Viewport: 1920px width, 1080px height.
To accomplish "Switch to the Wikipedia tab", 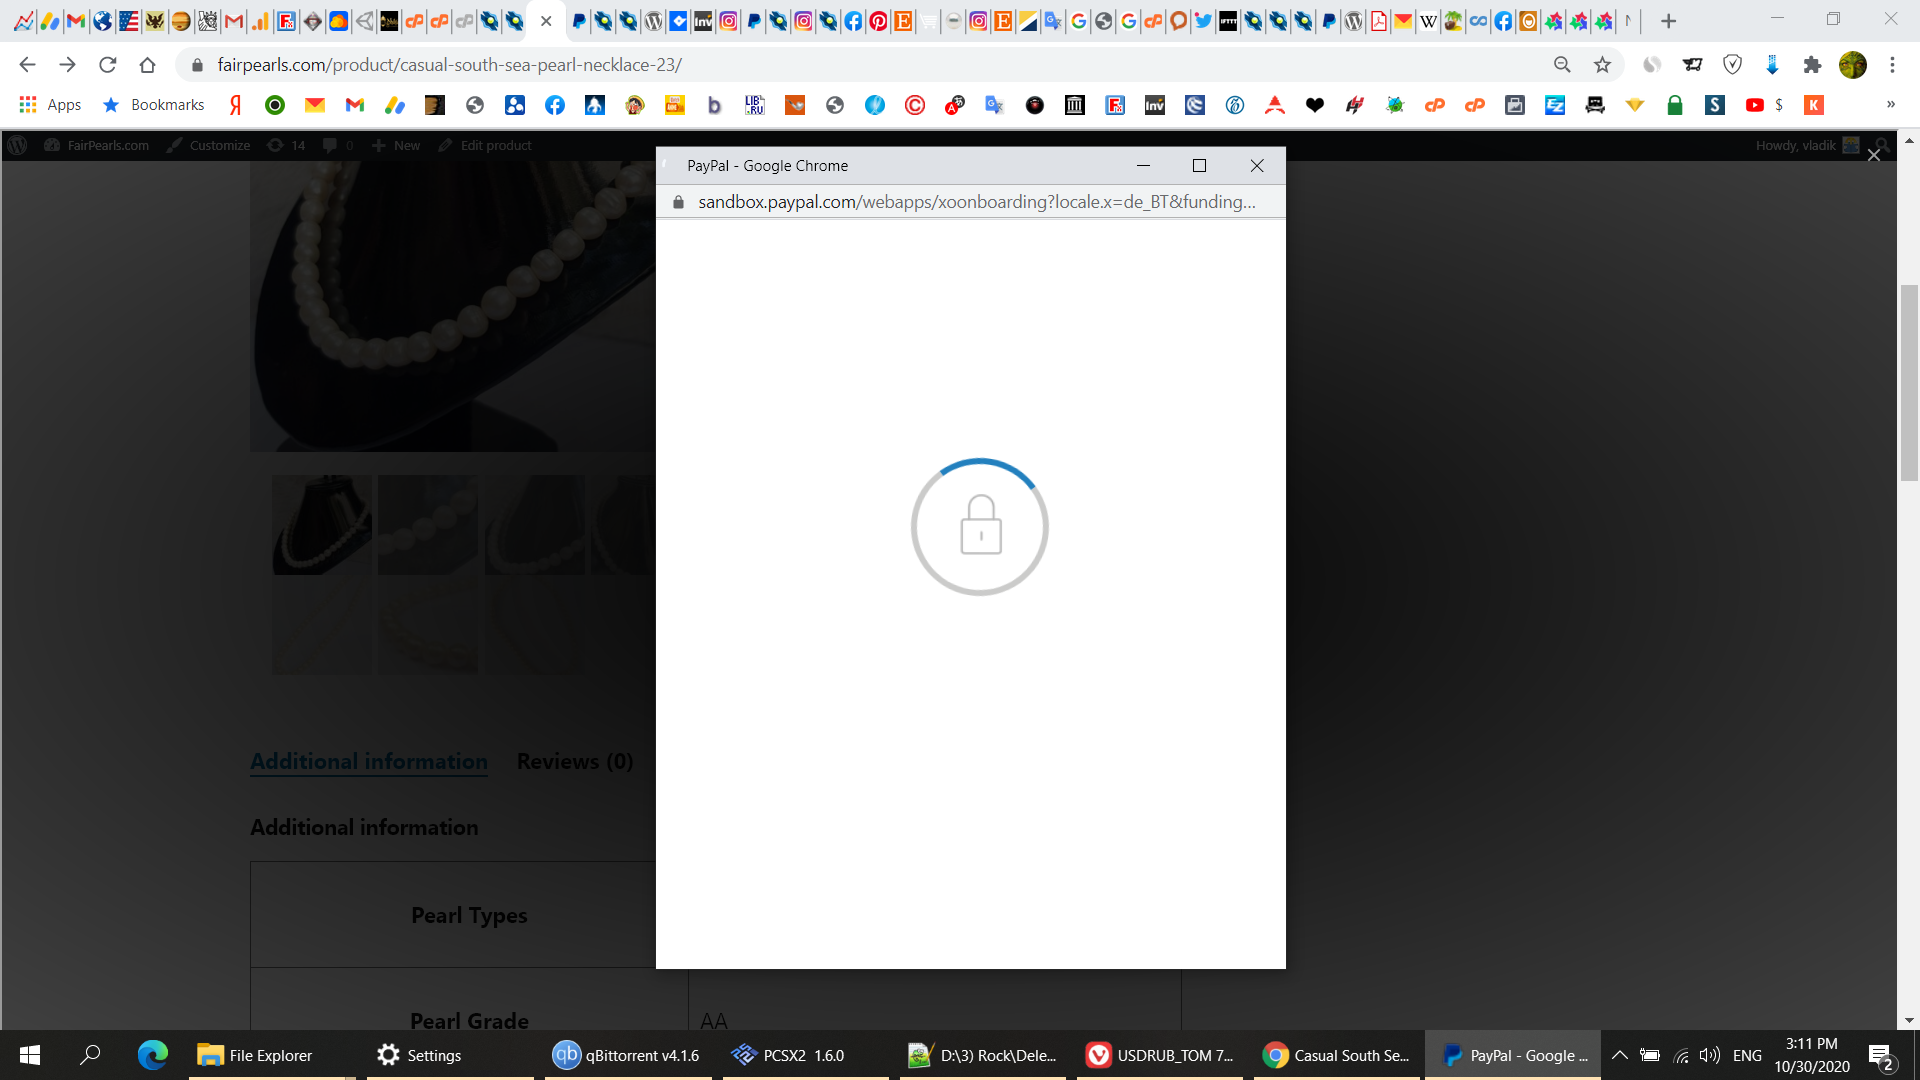I will (x=1428, y=21).
